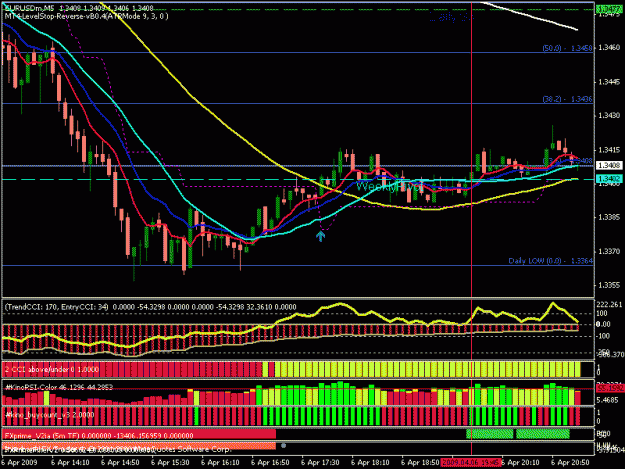Click the 1.3415 price axis value
The height and width of the screenshot is (469, 625).
tap(609, 150)
